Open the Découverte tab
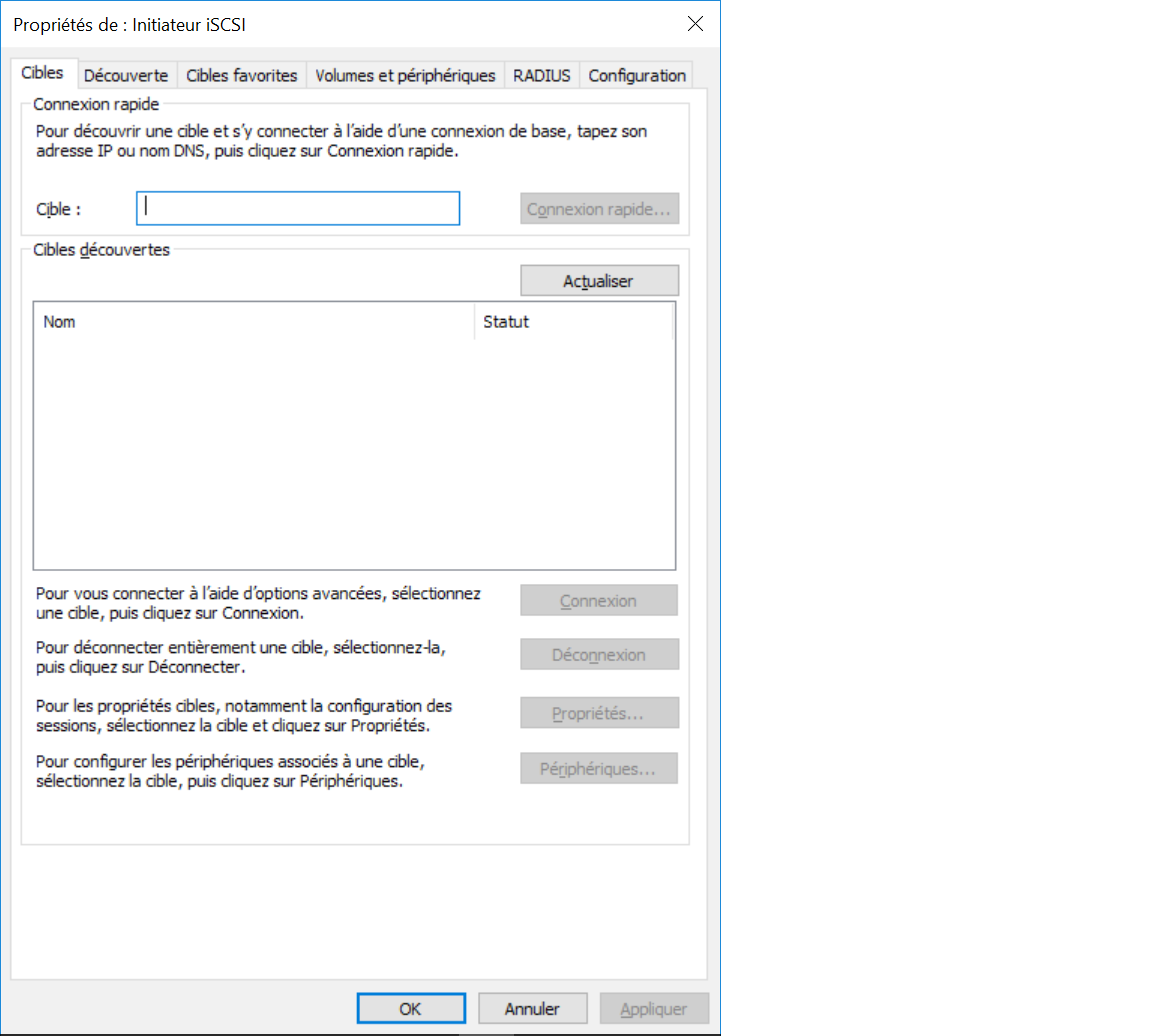 click(x=126, y=75)
